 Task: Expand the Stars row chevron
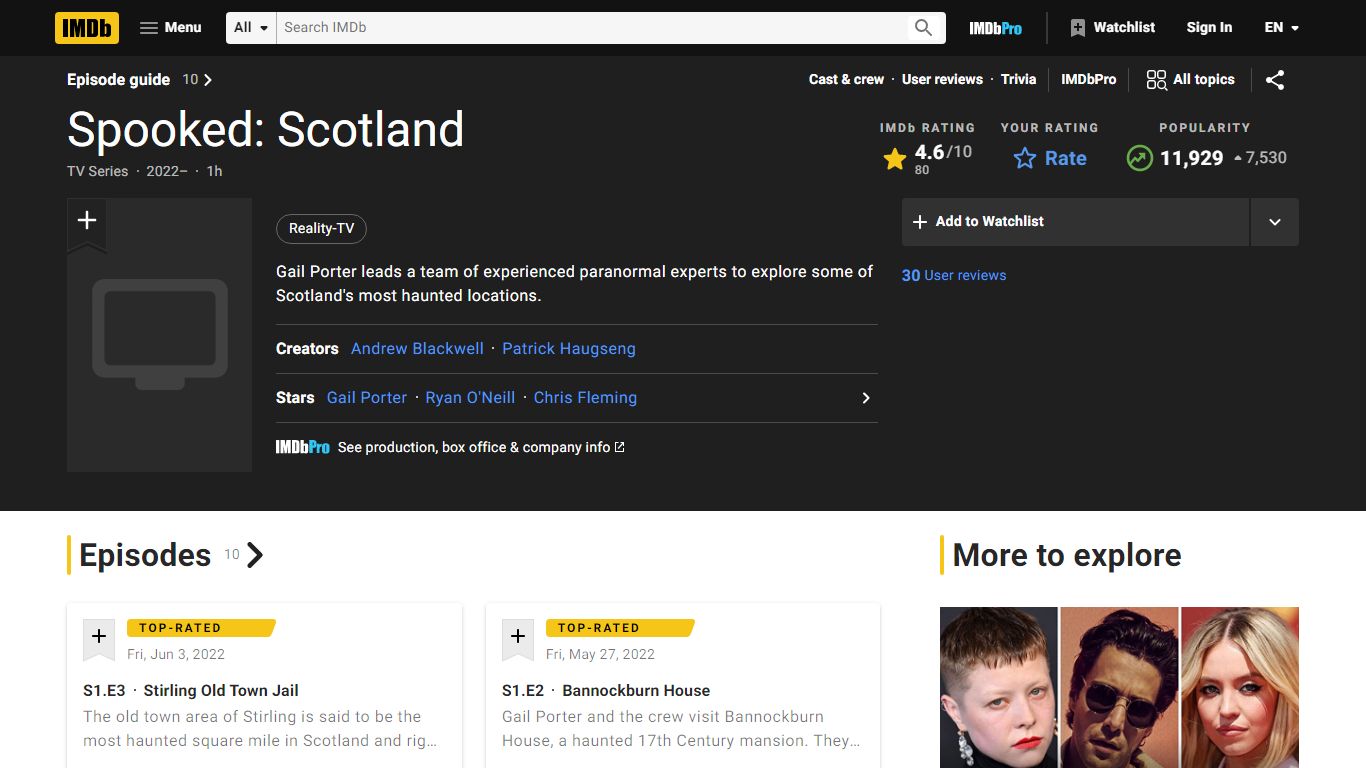click(866, 398)
